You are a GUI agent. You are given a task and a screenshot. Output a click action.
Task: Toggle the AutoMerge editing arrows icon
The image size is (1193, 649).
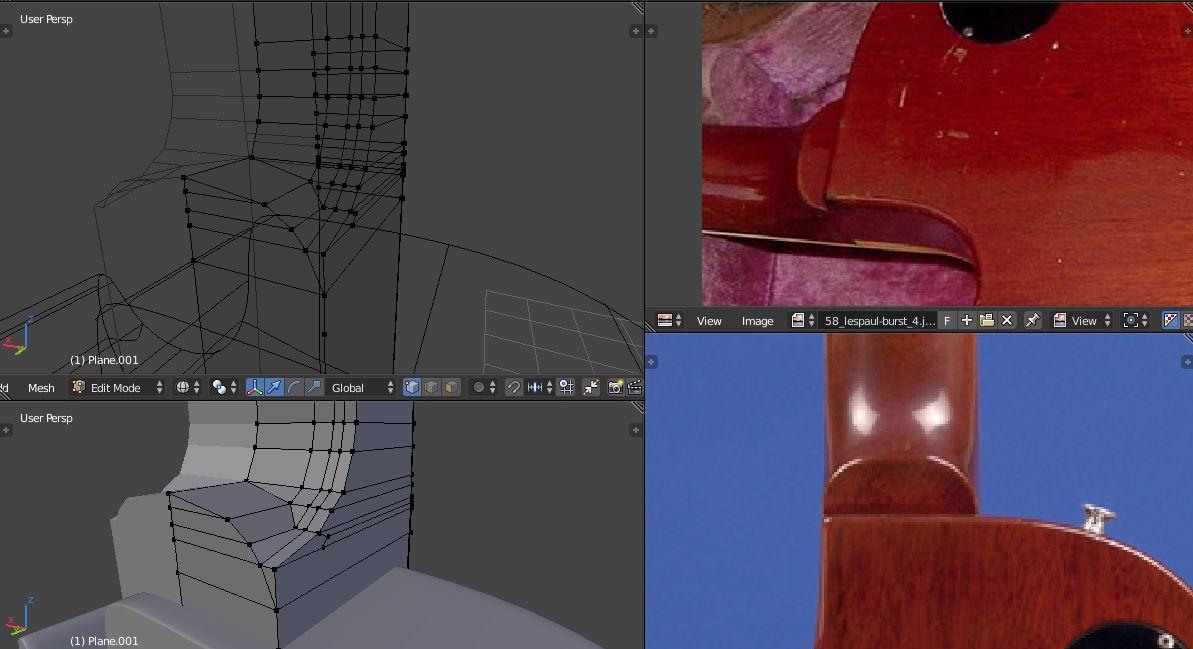(x=591, y=387)
